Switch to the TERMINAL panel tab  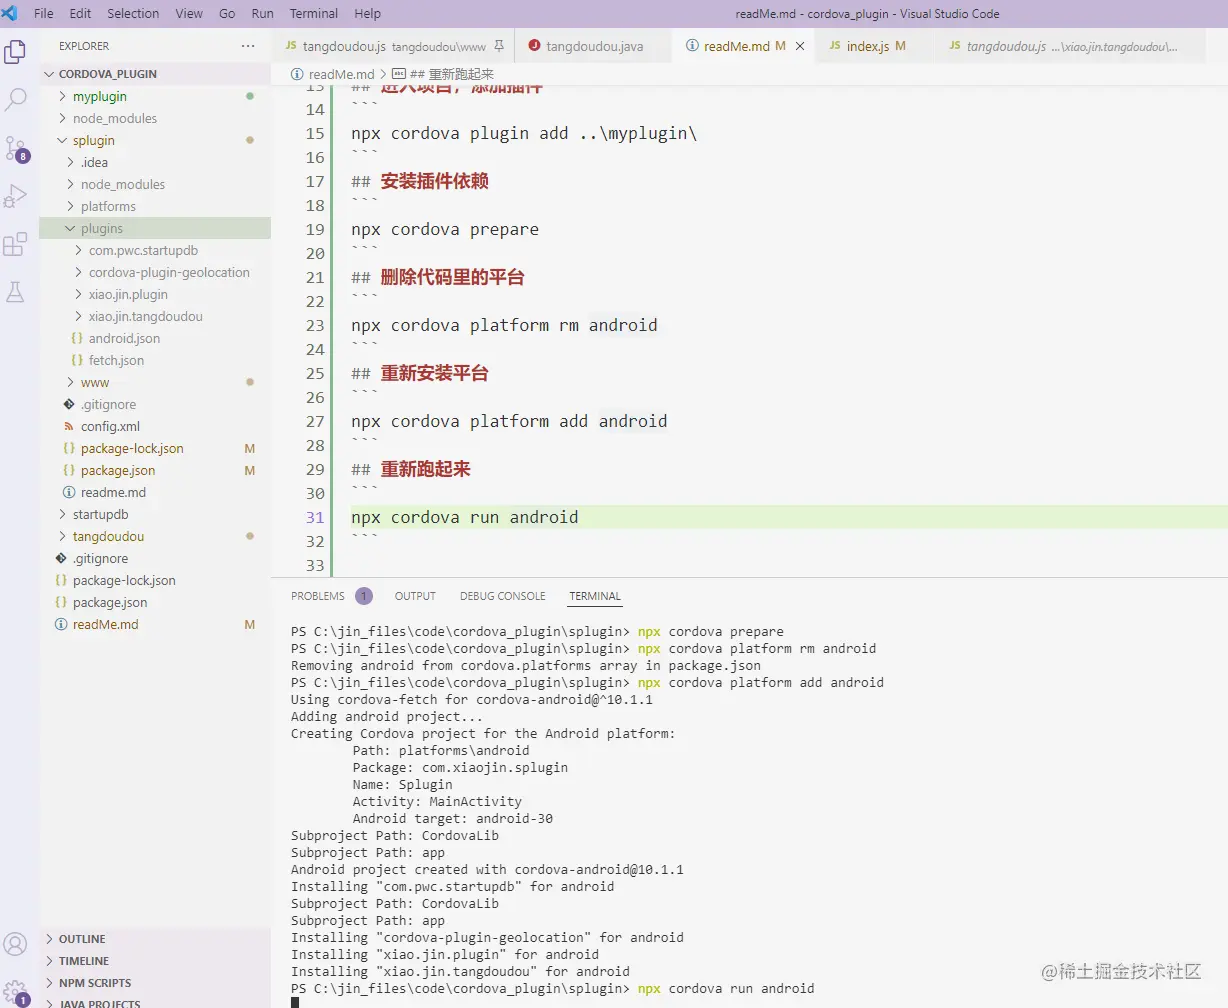click(x=595, y=596)
